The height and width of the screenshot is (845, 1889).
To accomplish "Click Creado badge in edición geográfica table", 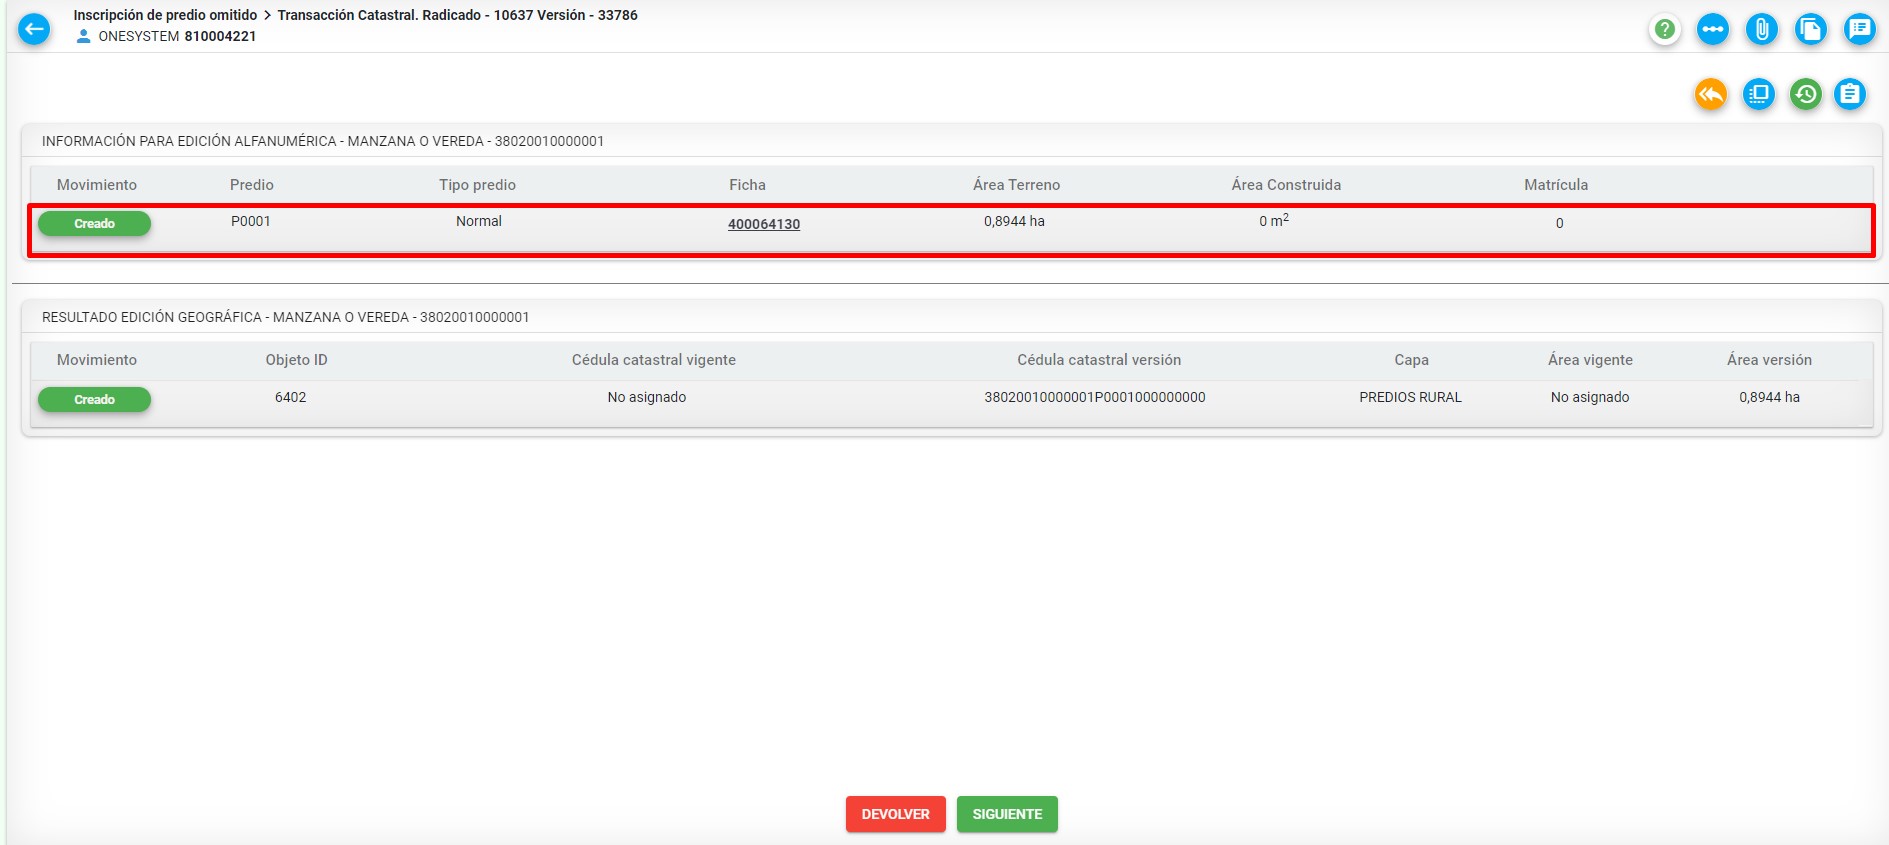I will tap(94, 400).
